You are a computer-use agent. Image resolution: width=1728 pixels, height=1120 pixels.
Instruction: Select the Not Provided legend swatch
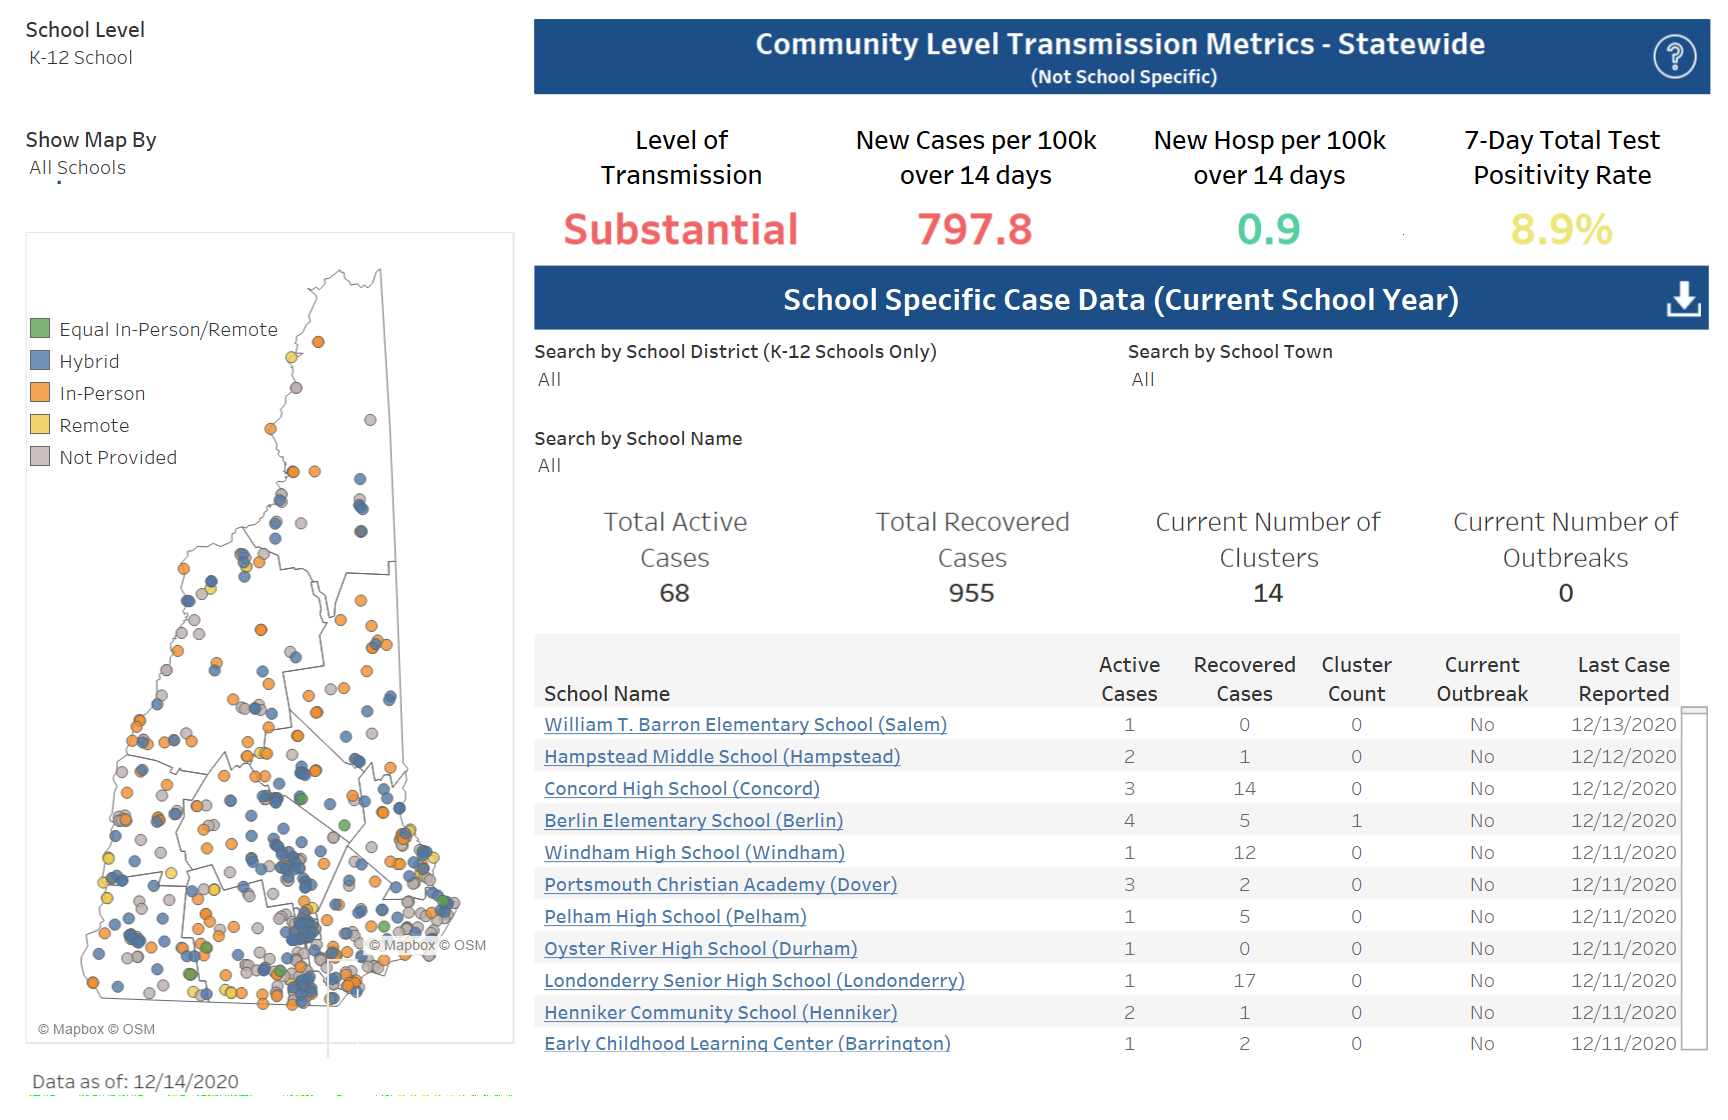point(40,456)
